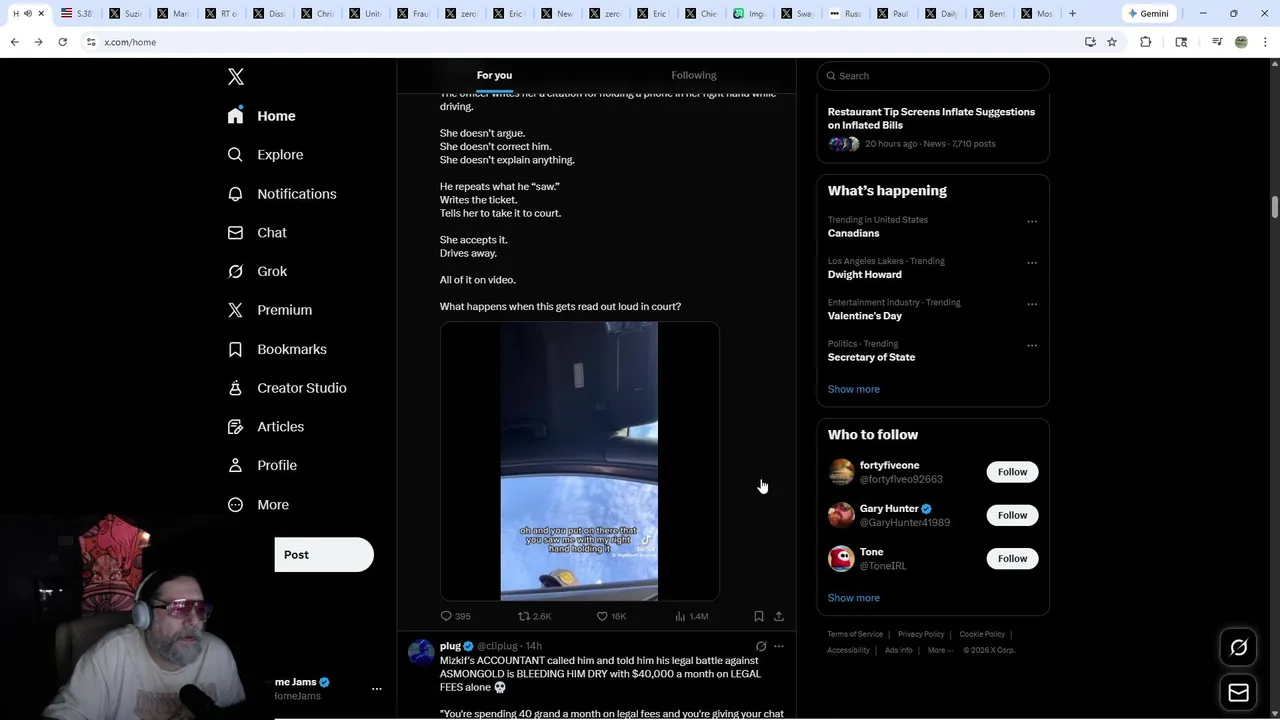The width and height of the screenshot is (1280, 720).
Task: Open Bookmarks in the sidebar
Action: click(277, 349)
